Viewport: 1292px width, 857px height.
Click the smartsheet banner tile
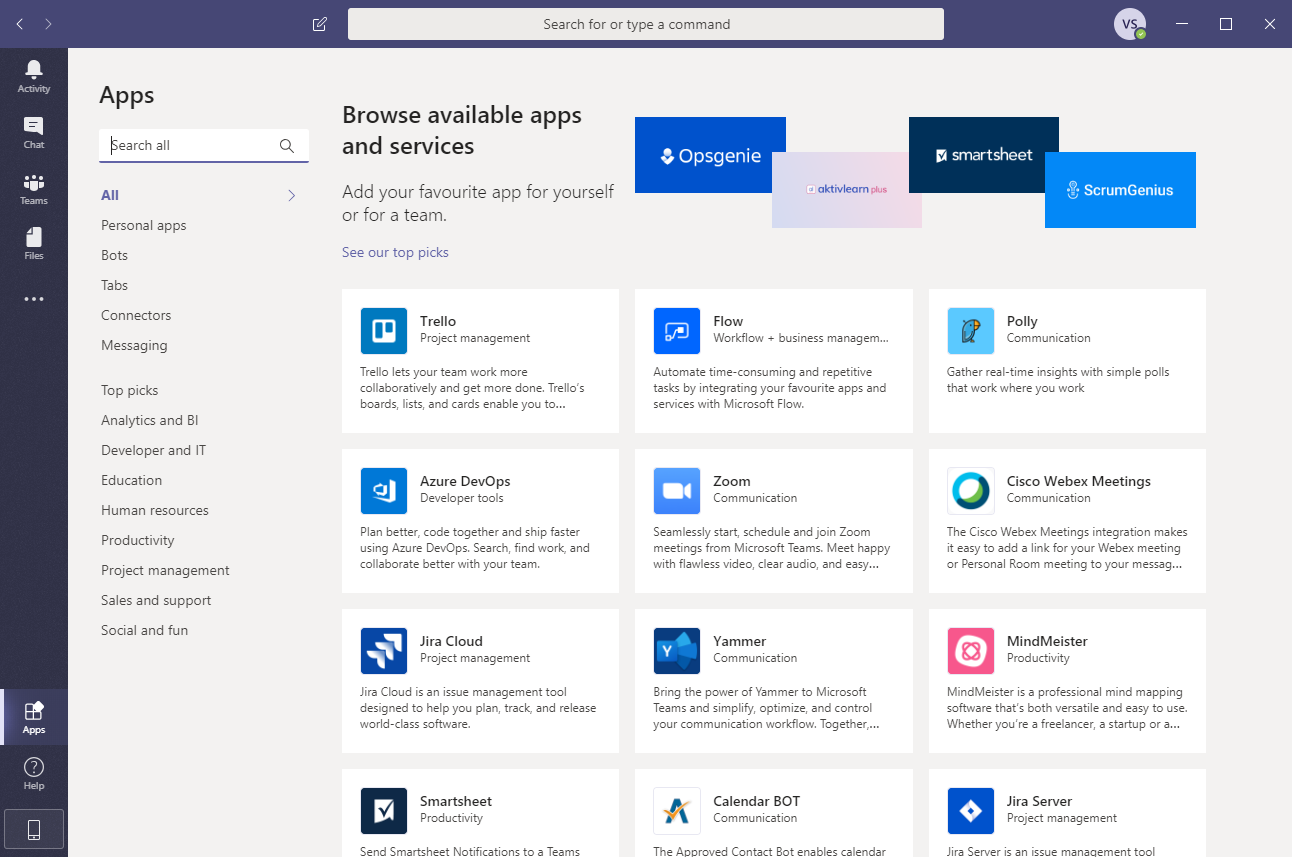point(984,155)
